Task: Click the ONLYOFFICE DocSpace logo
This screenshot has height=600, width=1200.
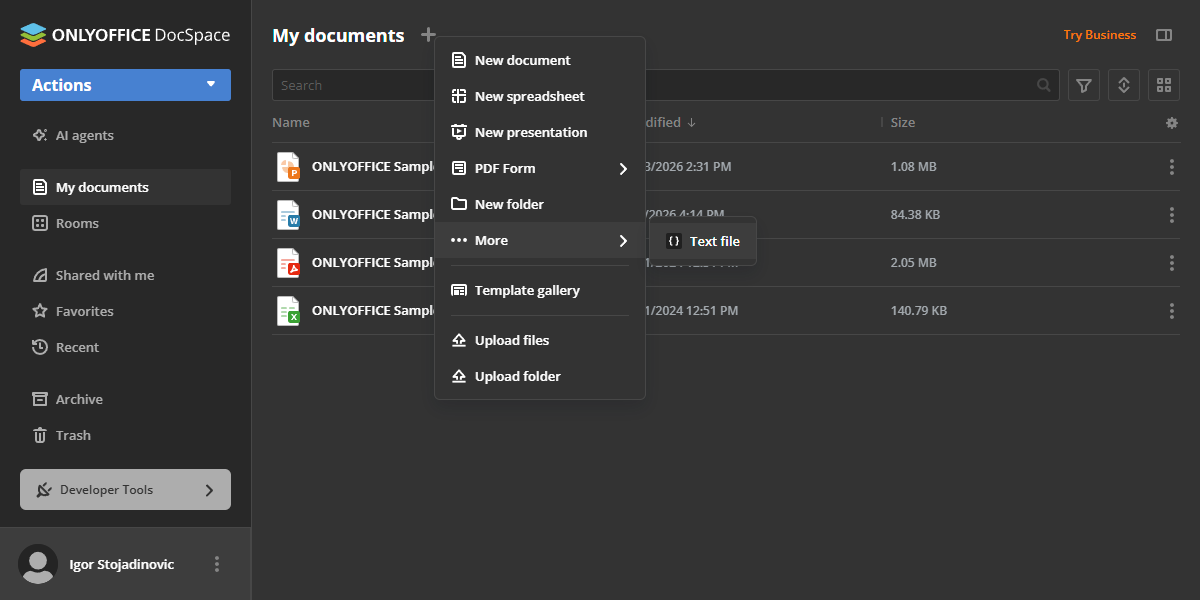Action: [125, 35]
